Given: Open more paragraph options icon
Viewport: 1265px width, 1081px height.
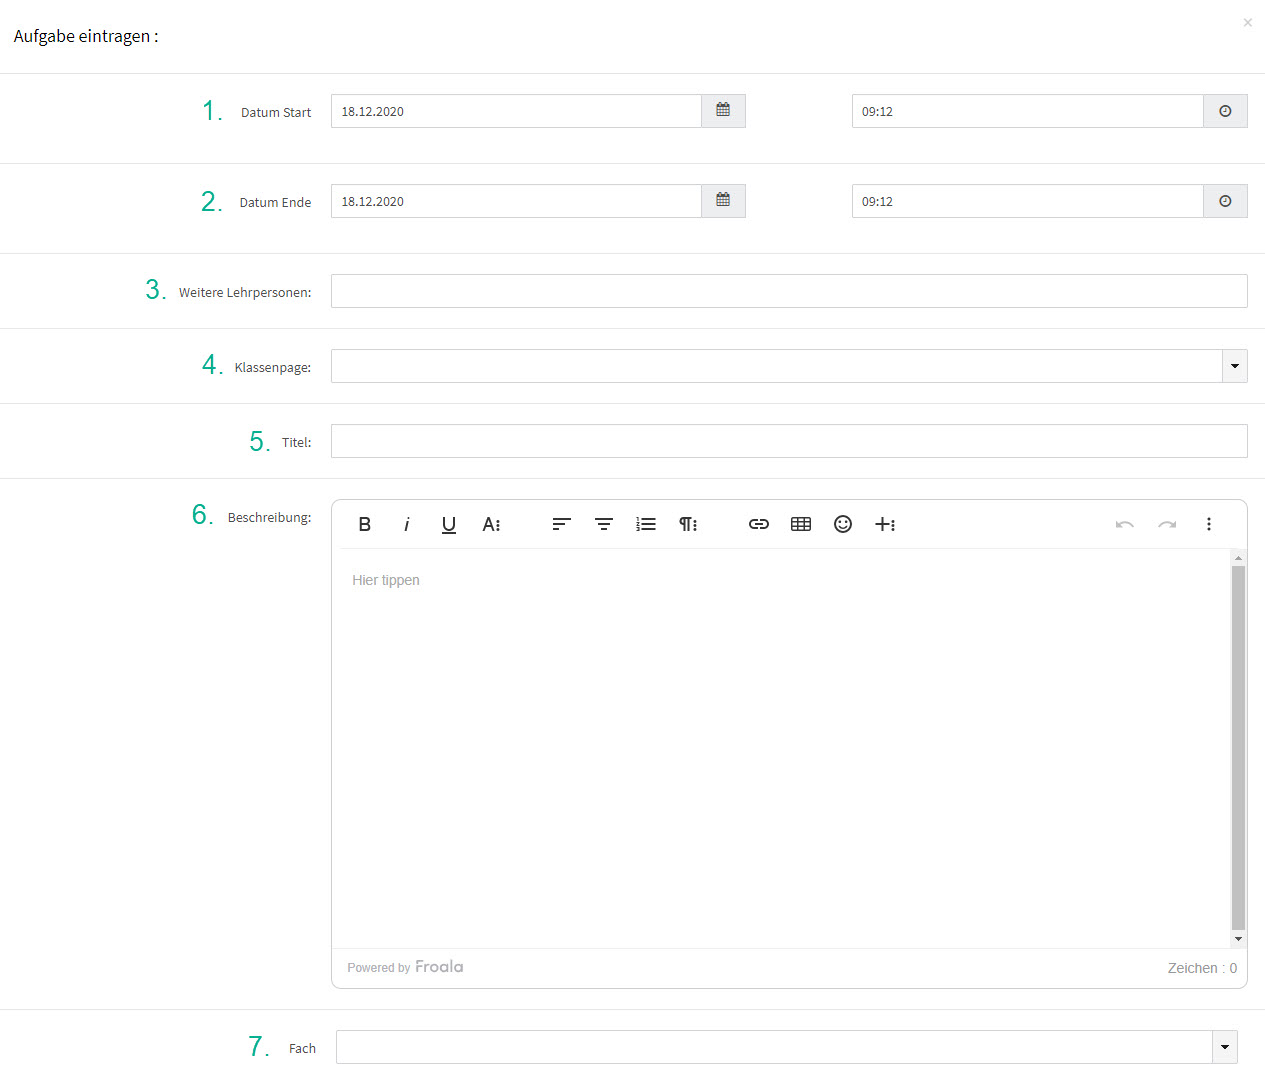Looking at the screenshot, I should (688, 524).
